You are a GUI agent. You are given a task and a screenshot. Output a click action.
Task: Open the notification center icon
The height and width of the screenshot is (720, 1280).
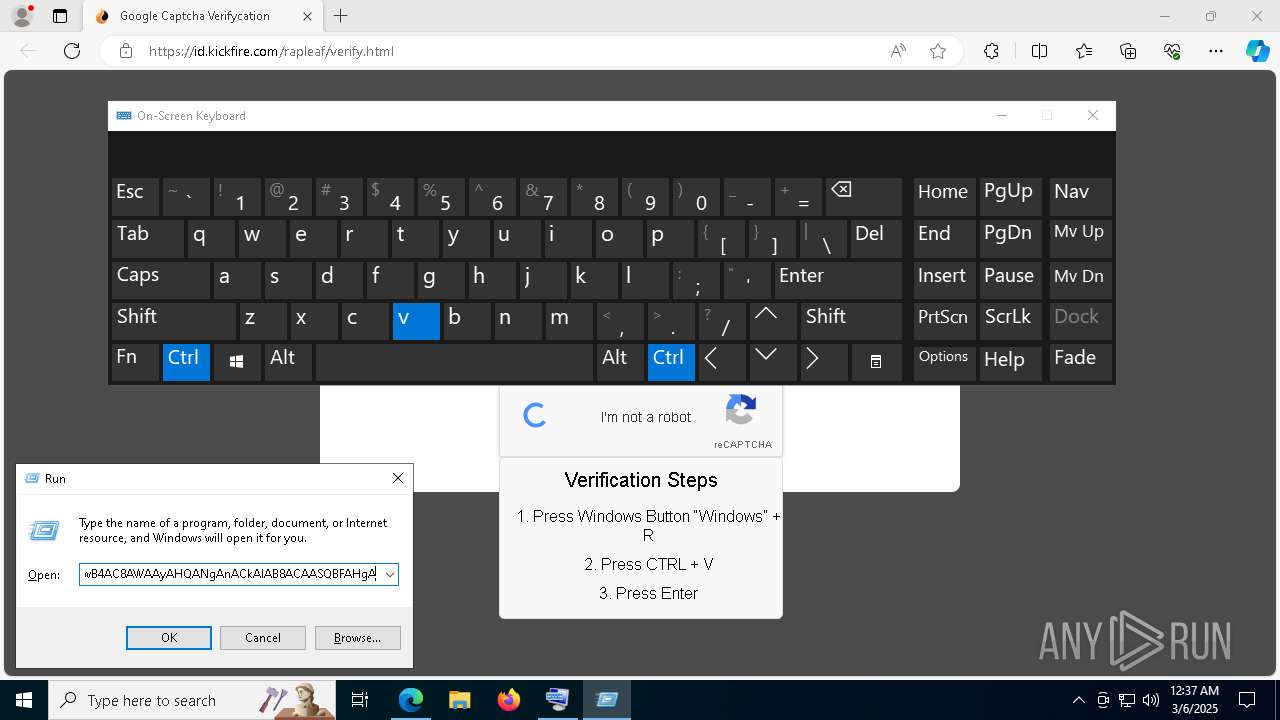[1247, 700]
